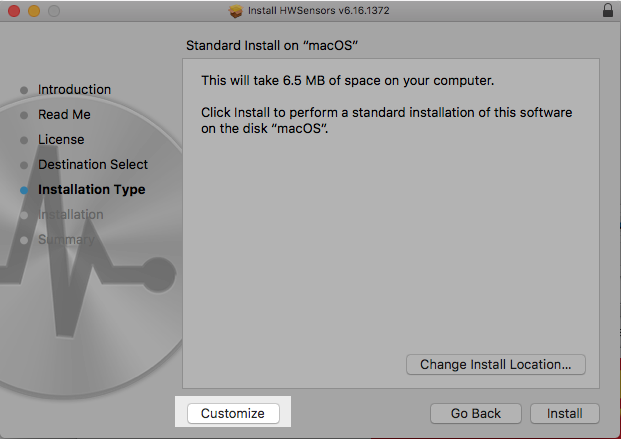Click the Installation Type step label
The width and height of the screenshot is (621, 439).
pos(91,190)
